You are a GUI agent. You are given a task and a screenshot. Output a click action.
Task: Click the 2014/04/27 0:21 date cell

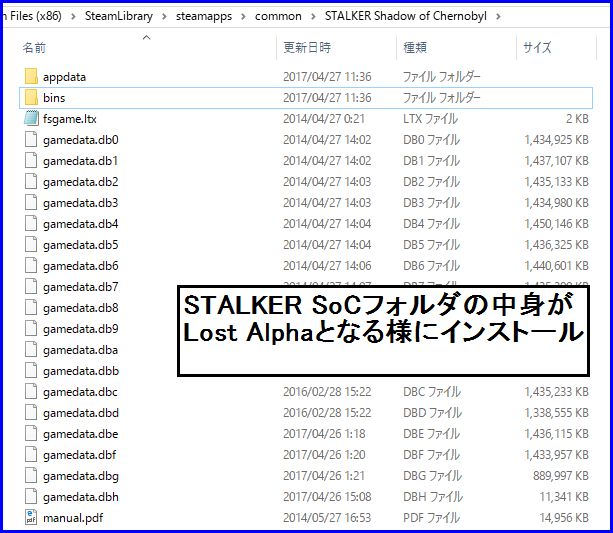[x=324, y=119]
